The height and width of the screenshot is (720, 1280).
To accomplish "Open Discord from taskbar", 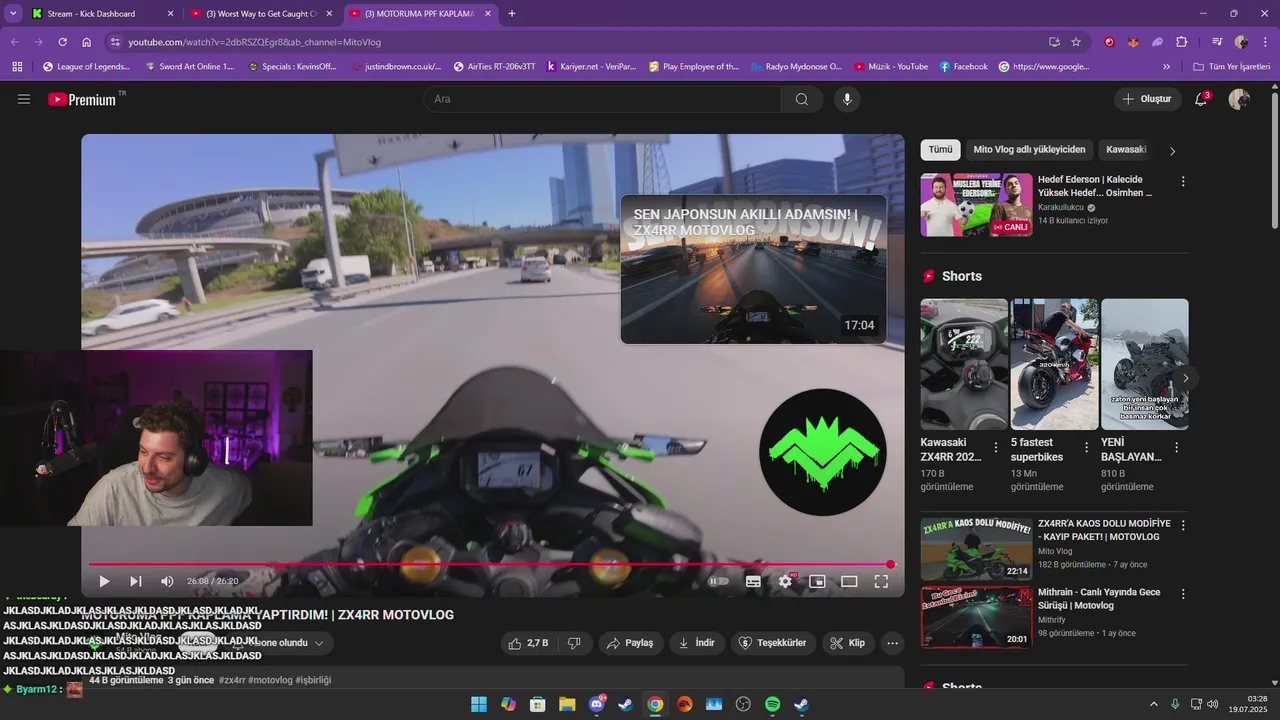I will pos(597,705).
